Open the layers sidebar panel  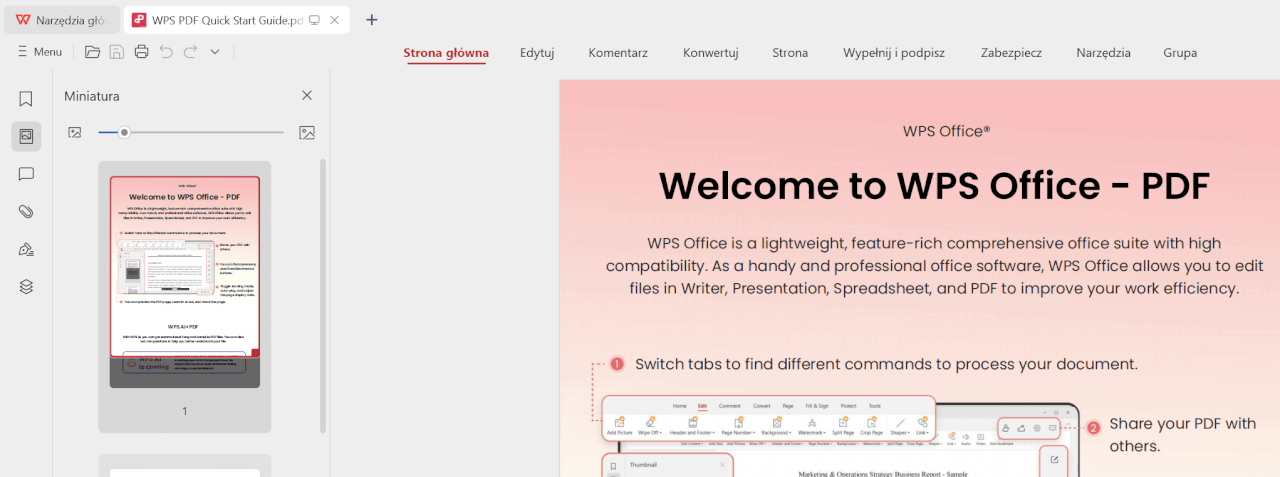pyautogui.click(x=26, y=287)
